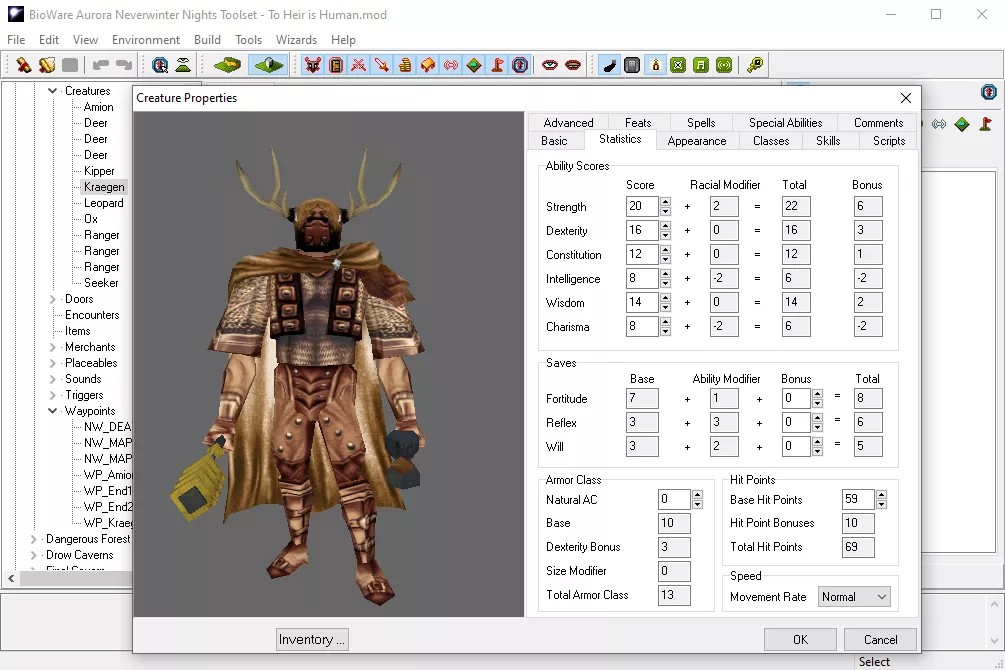The image size is (1005, 670).
Task: Expand the Drow Caverns area node
Action: click(33, 555)
